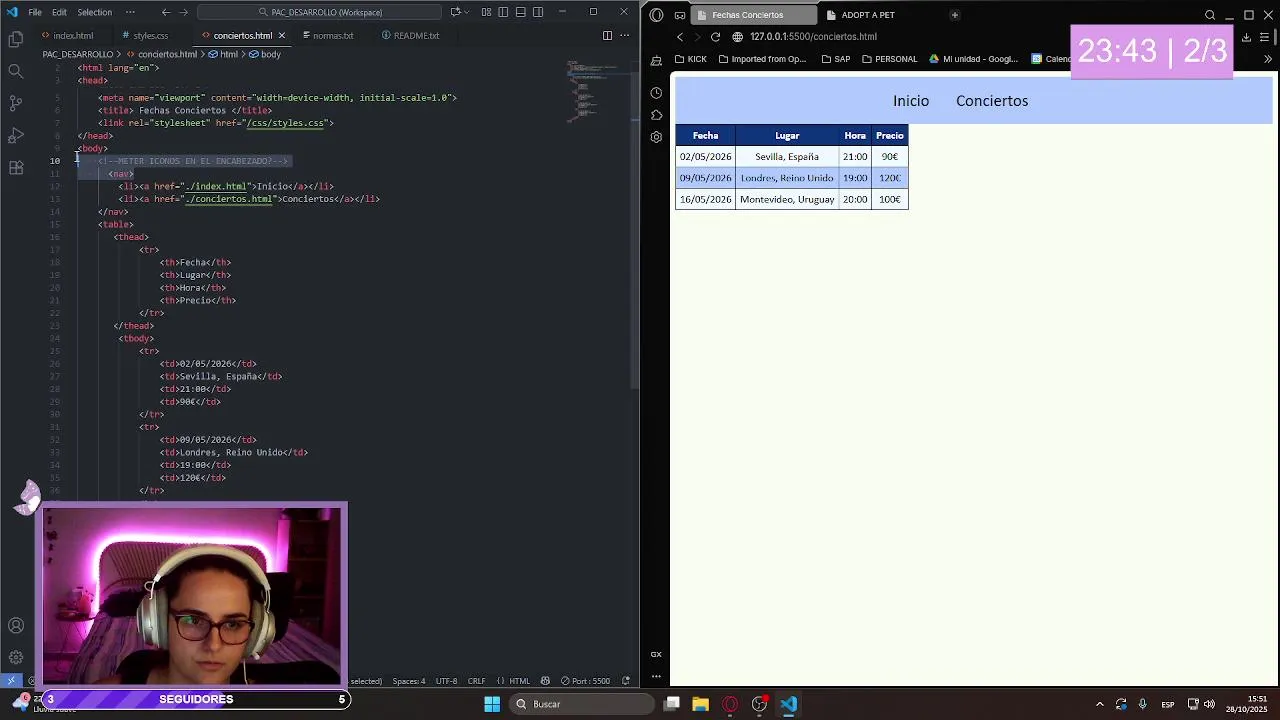Image resolution: width=1280 pixels, height=720 pixels.
Task: Open Extensions cube in the Opera sidebar
Action: 656,115
